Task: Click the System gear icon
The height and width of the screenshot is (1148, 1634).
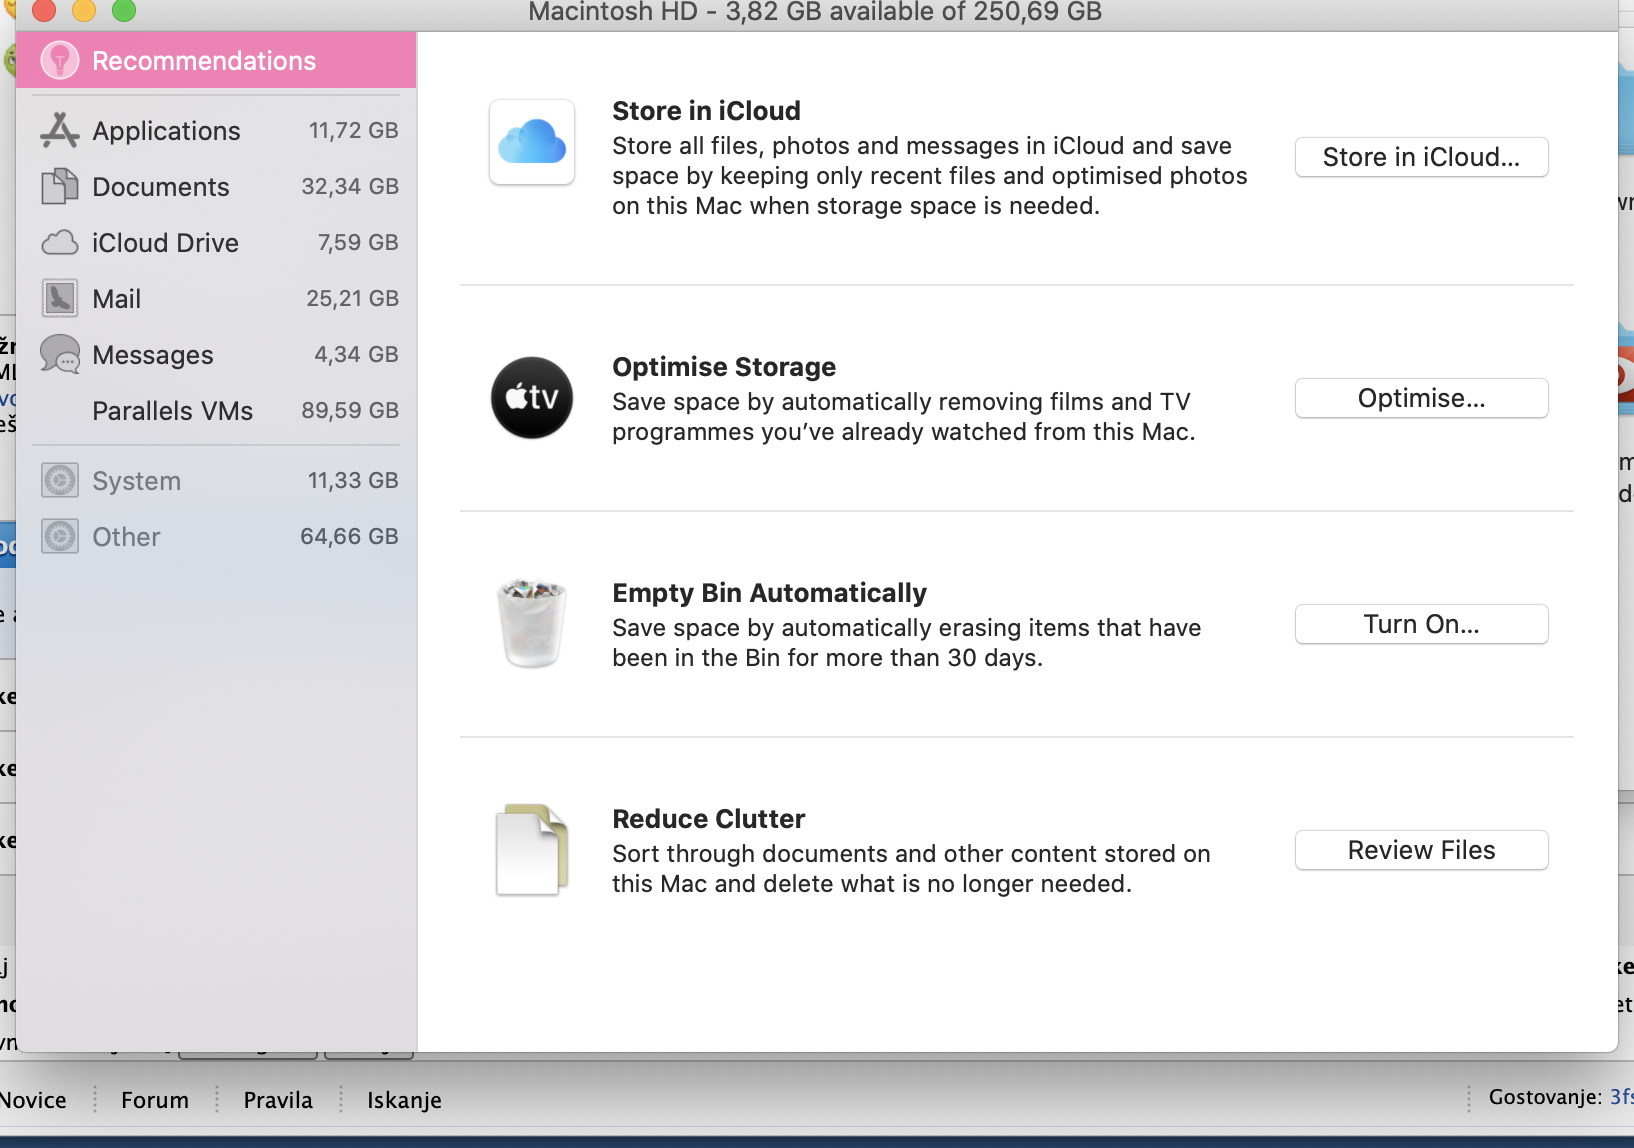Action: [x=60, y=481]
